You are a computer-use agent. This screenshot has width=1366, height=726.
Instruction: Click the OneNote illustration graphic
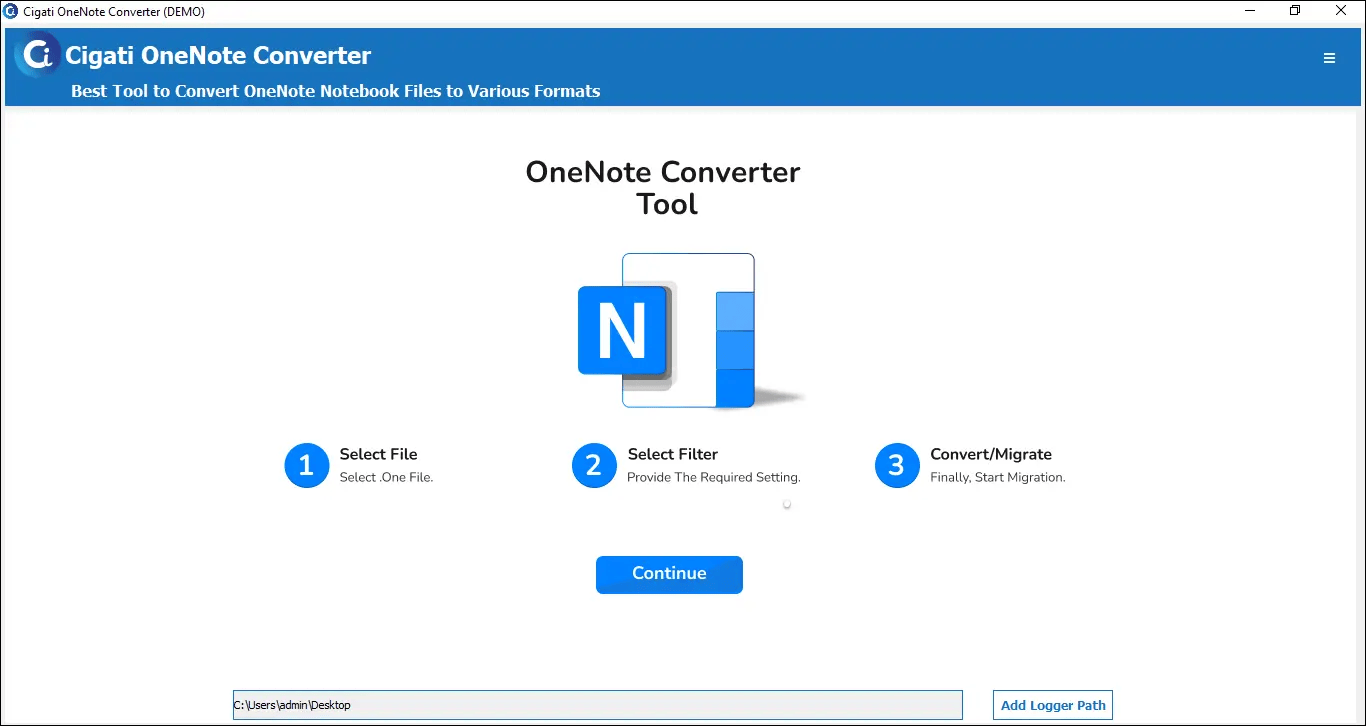click(690, 330)
